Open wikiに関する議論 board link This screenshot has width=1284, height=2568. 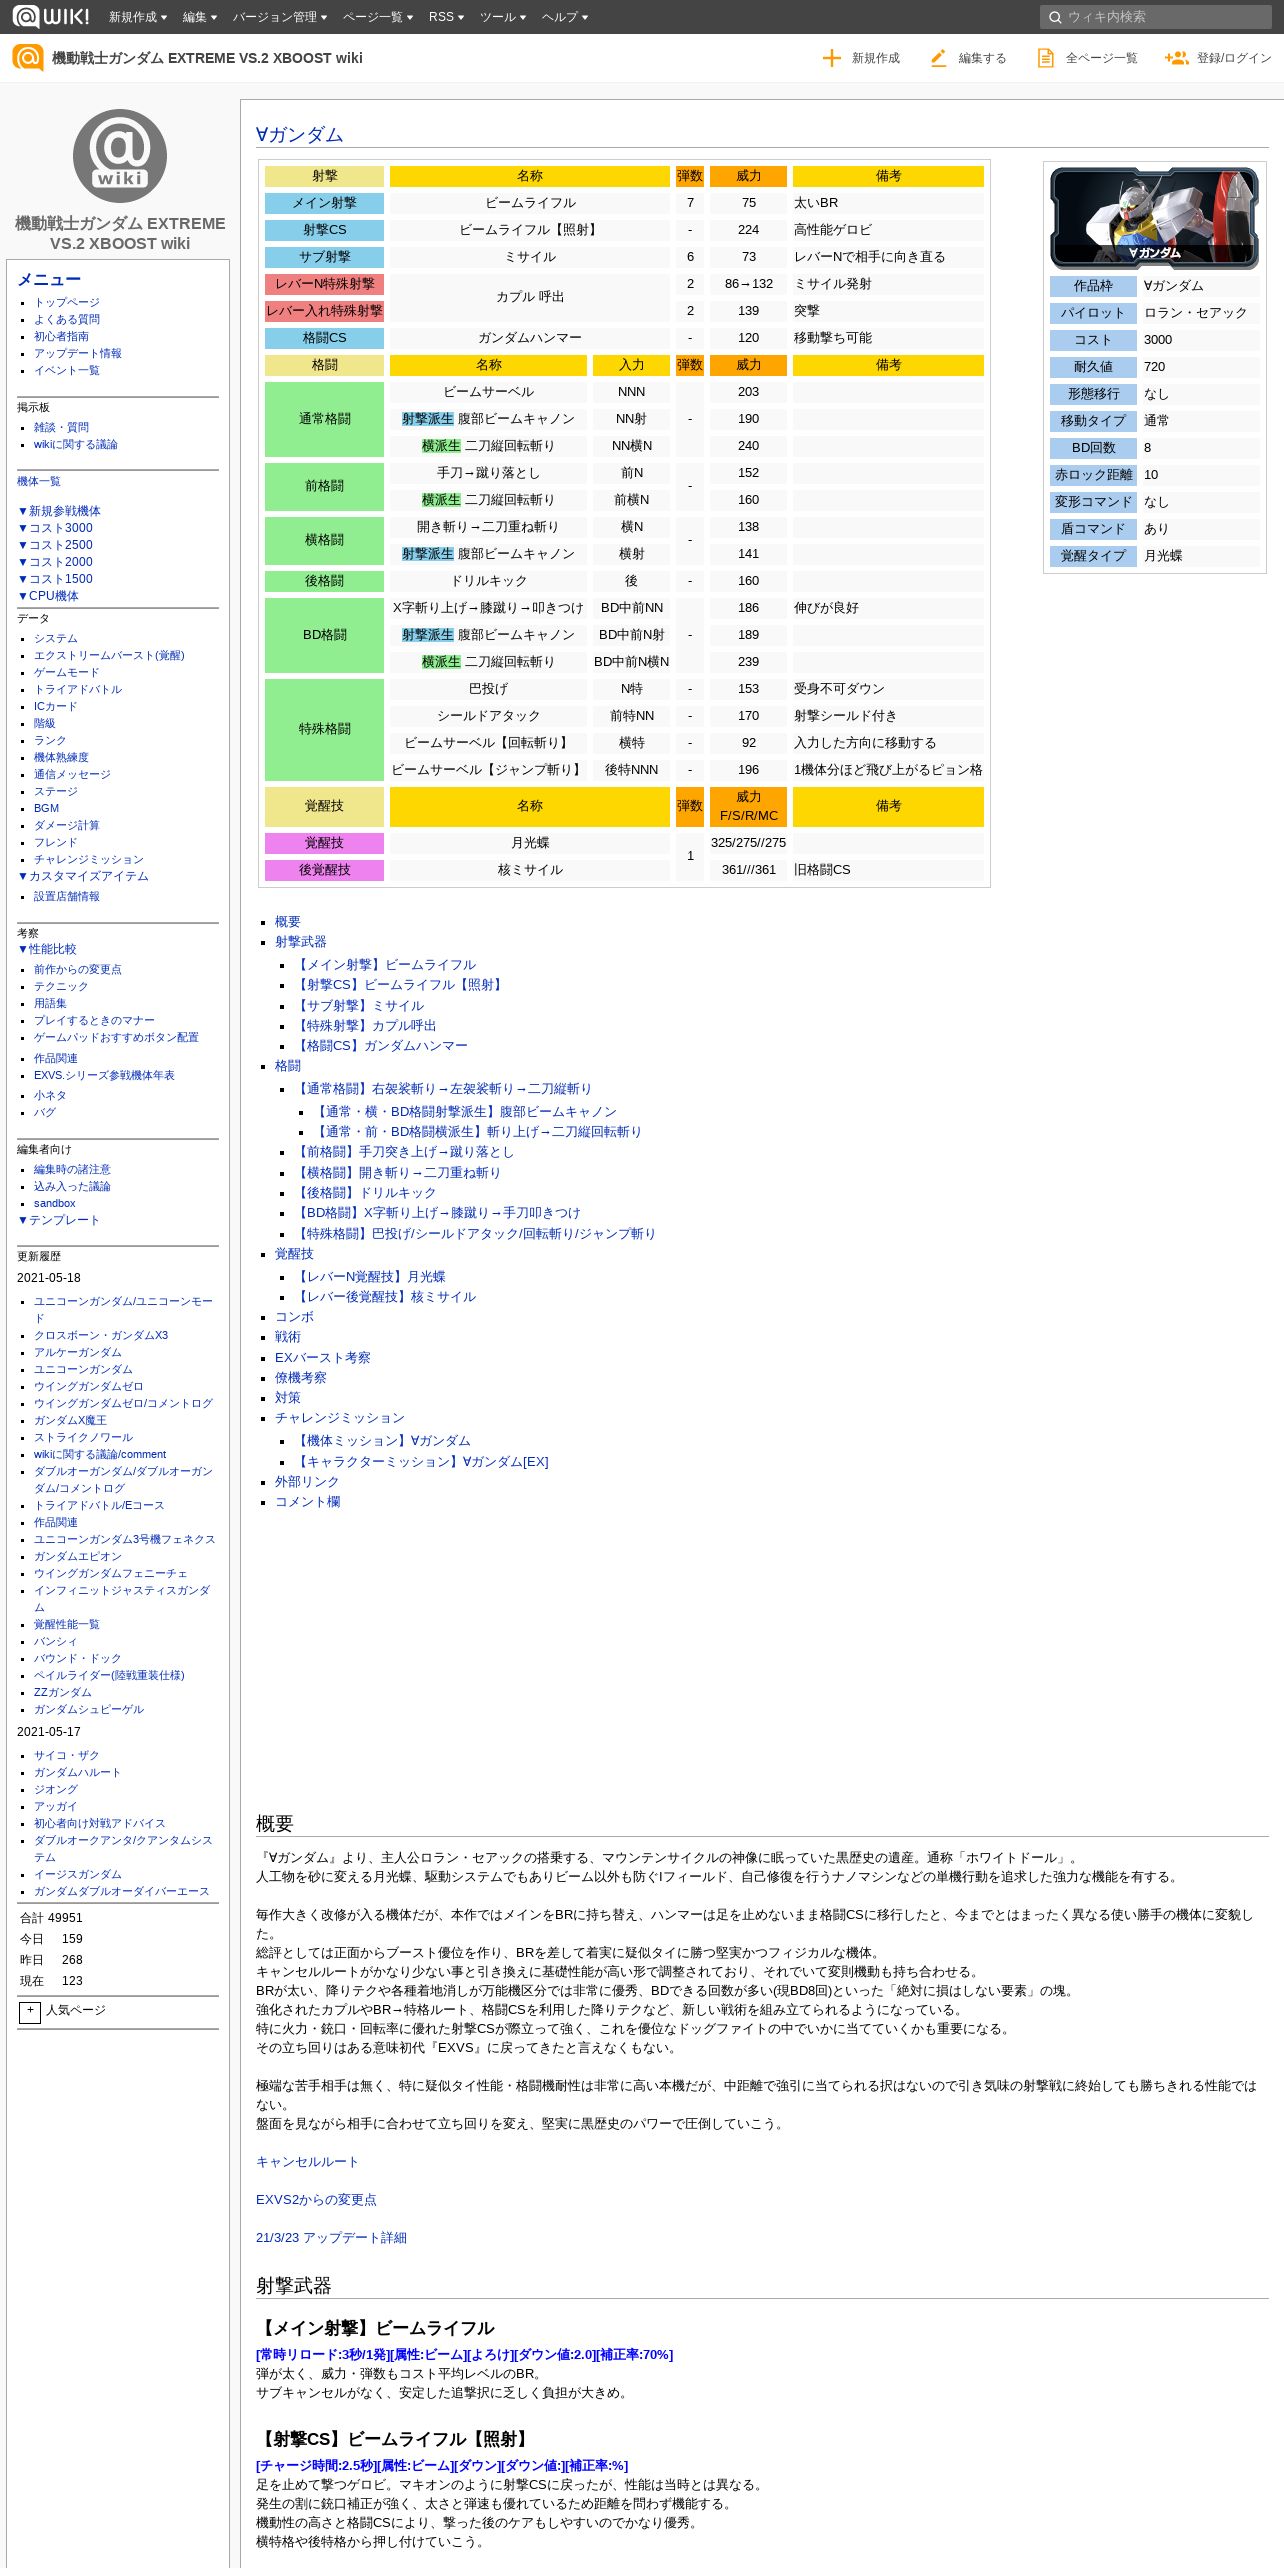tap(76, 444)
